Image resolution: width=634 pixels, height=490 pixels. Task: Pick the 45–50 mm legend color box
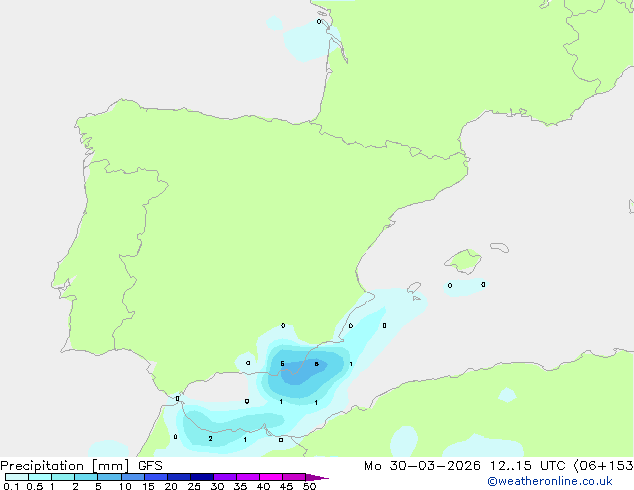click(294, 477)
